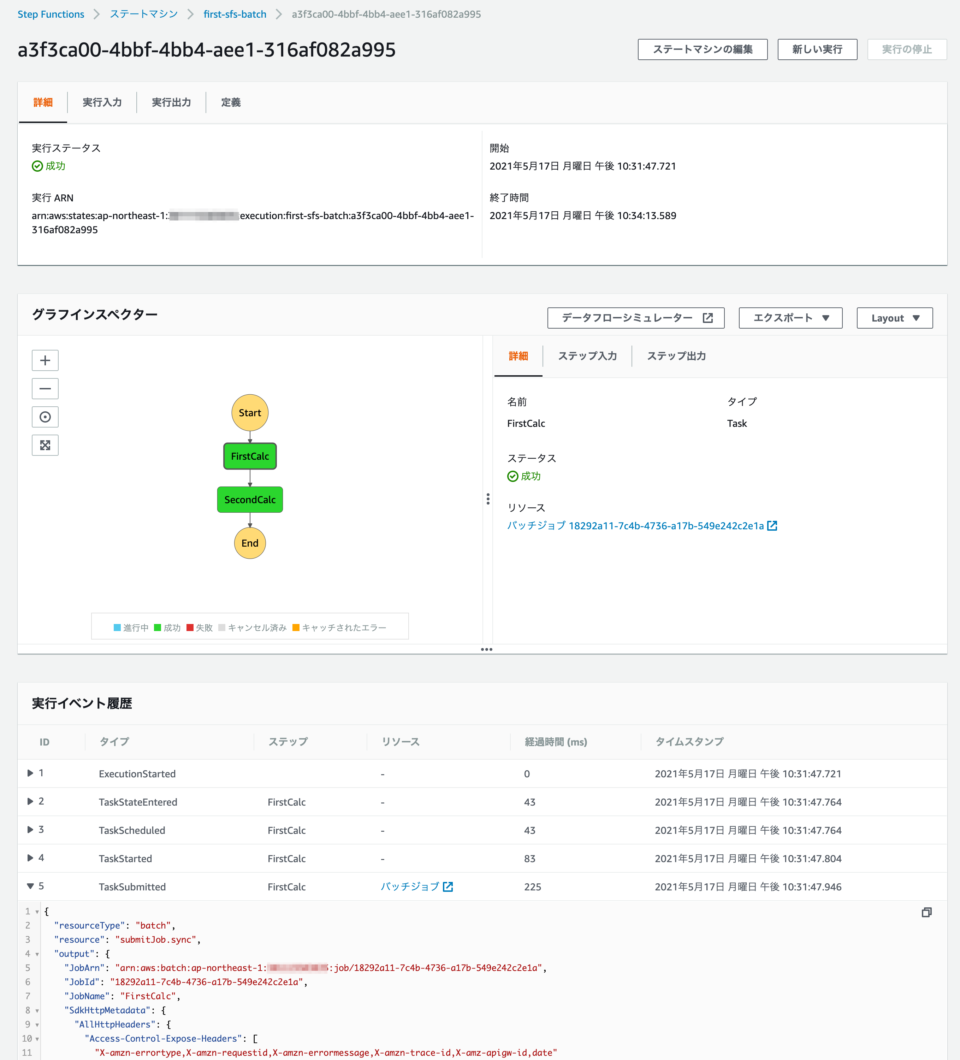Go to ステートマシン breadcrumb
The image size is (960, 1060).
[143, 14]
